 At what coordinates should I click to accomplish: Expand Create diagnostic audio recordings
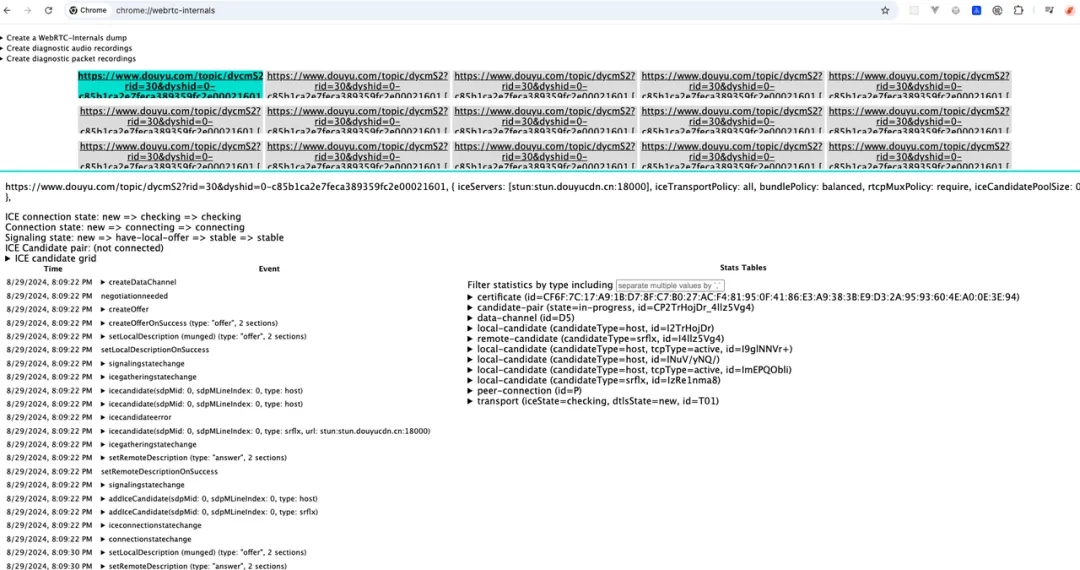(x=69, y=48)
